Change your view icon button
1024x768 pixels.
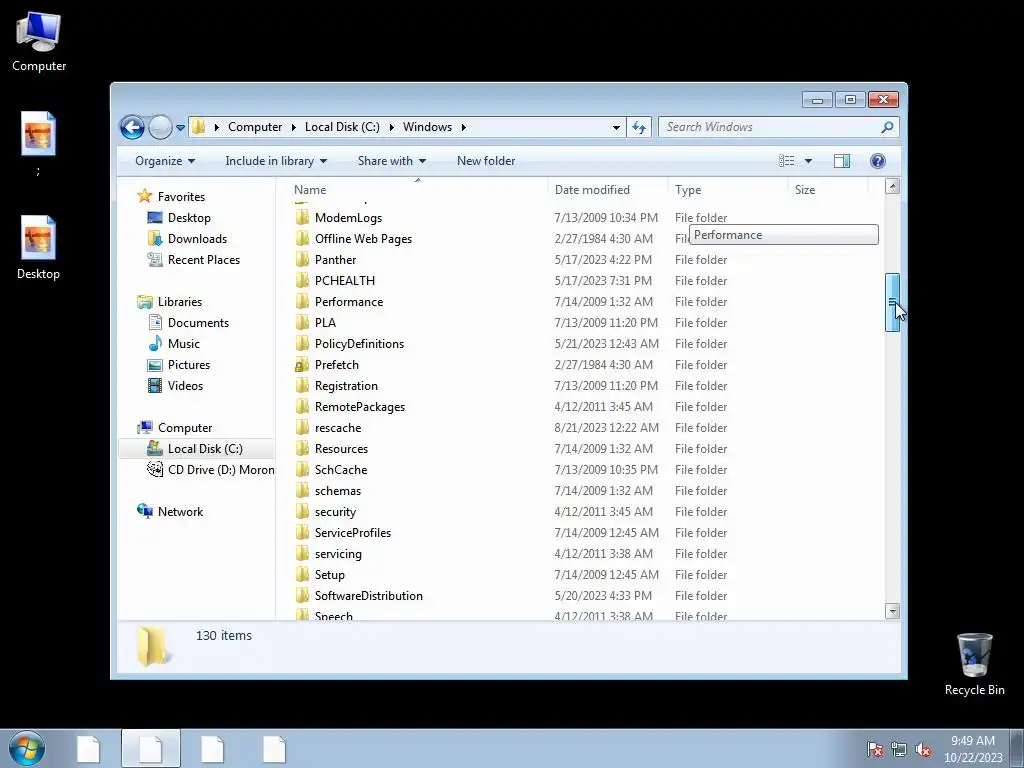click(786, 161)
